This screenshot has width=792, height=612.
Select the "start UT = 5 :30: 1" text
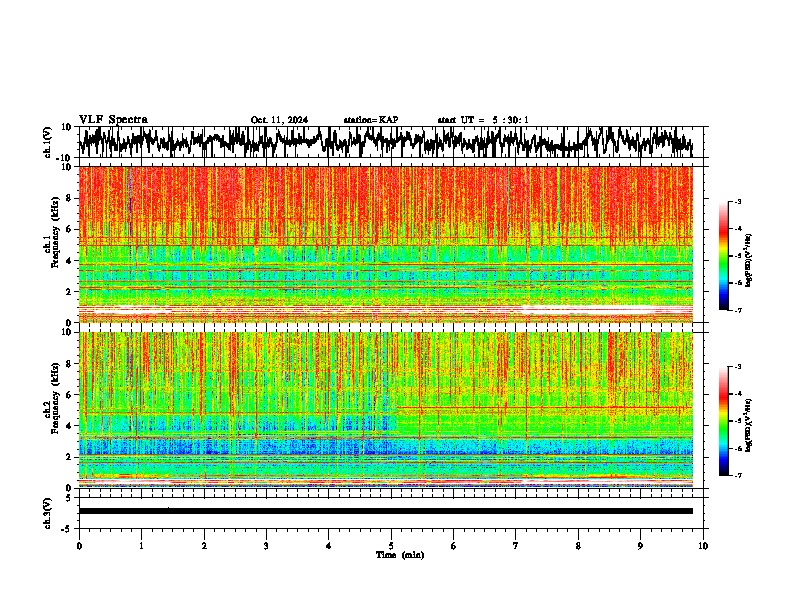coord(483,120)
